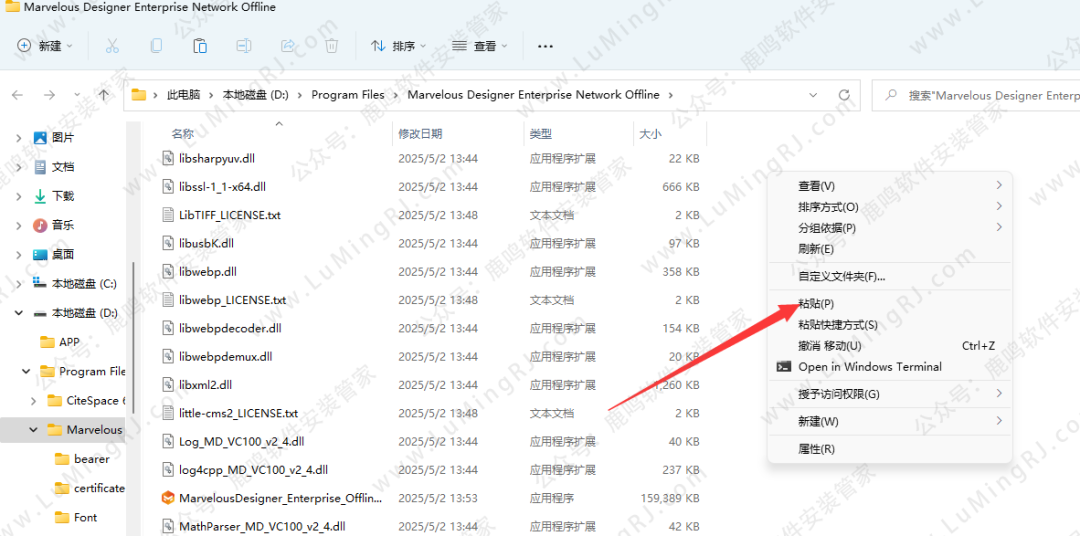Open the 排序 sort dropdown
Screen dimensions: 1080x536
[x=398, y=46]
